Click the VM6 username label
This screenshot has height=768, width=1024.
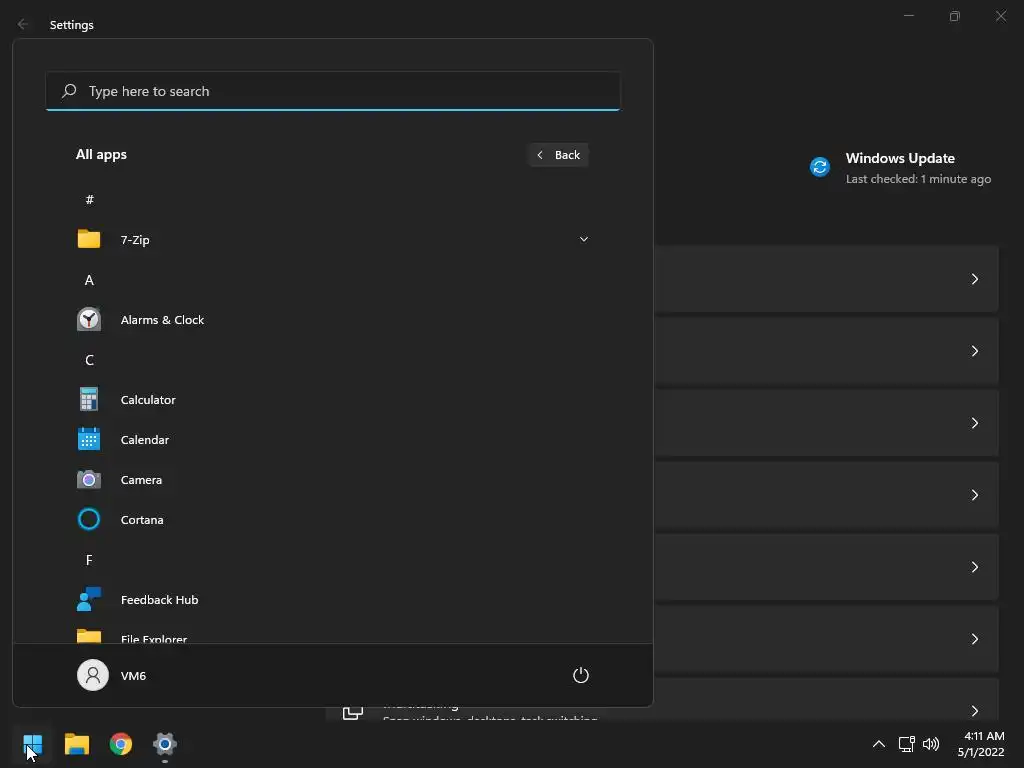(x=133, y=676)
